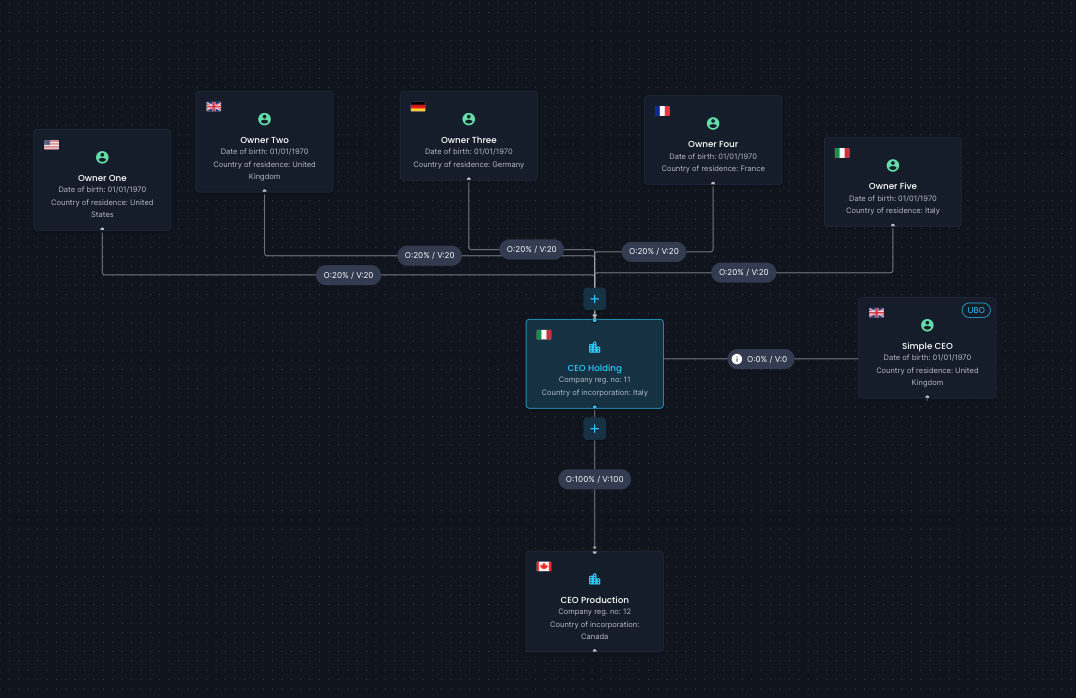The width and height of the screenshot is (1076, 698).
Task: Click the plus button above CEO Holding
Action: pyautogui.click(x=594, y=299)
